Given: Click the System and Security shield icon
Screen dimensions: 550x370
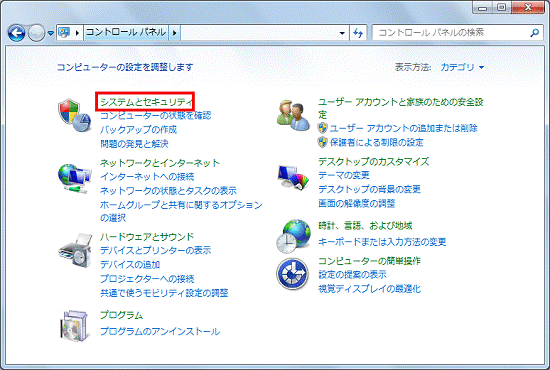Looking at the screenshot, I should pyautogui.click(x=75, y=115).
